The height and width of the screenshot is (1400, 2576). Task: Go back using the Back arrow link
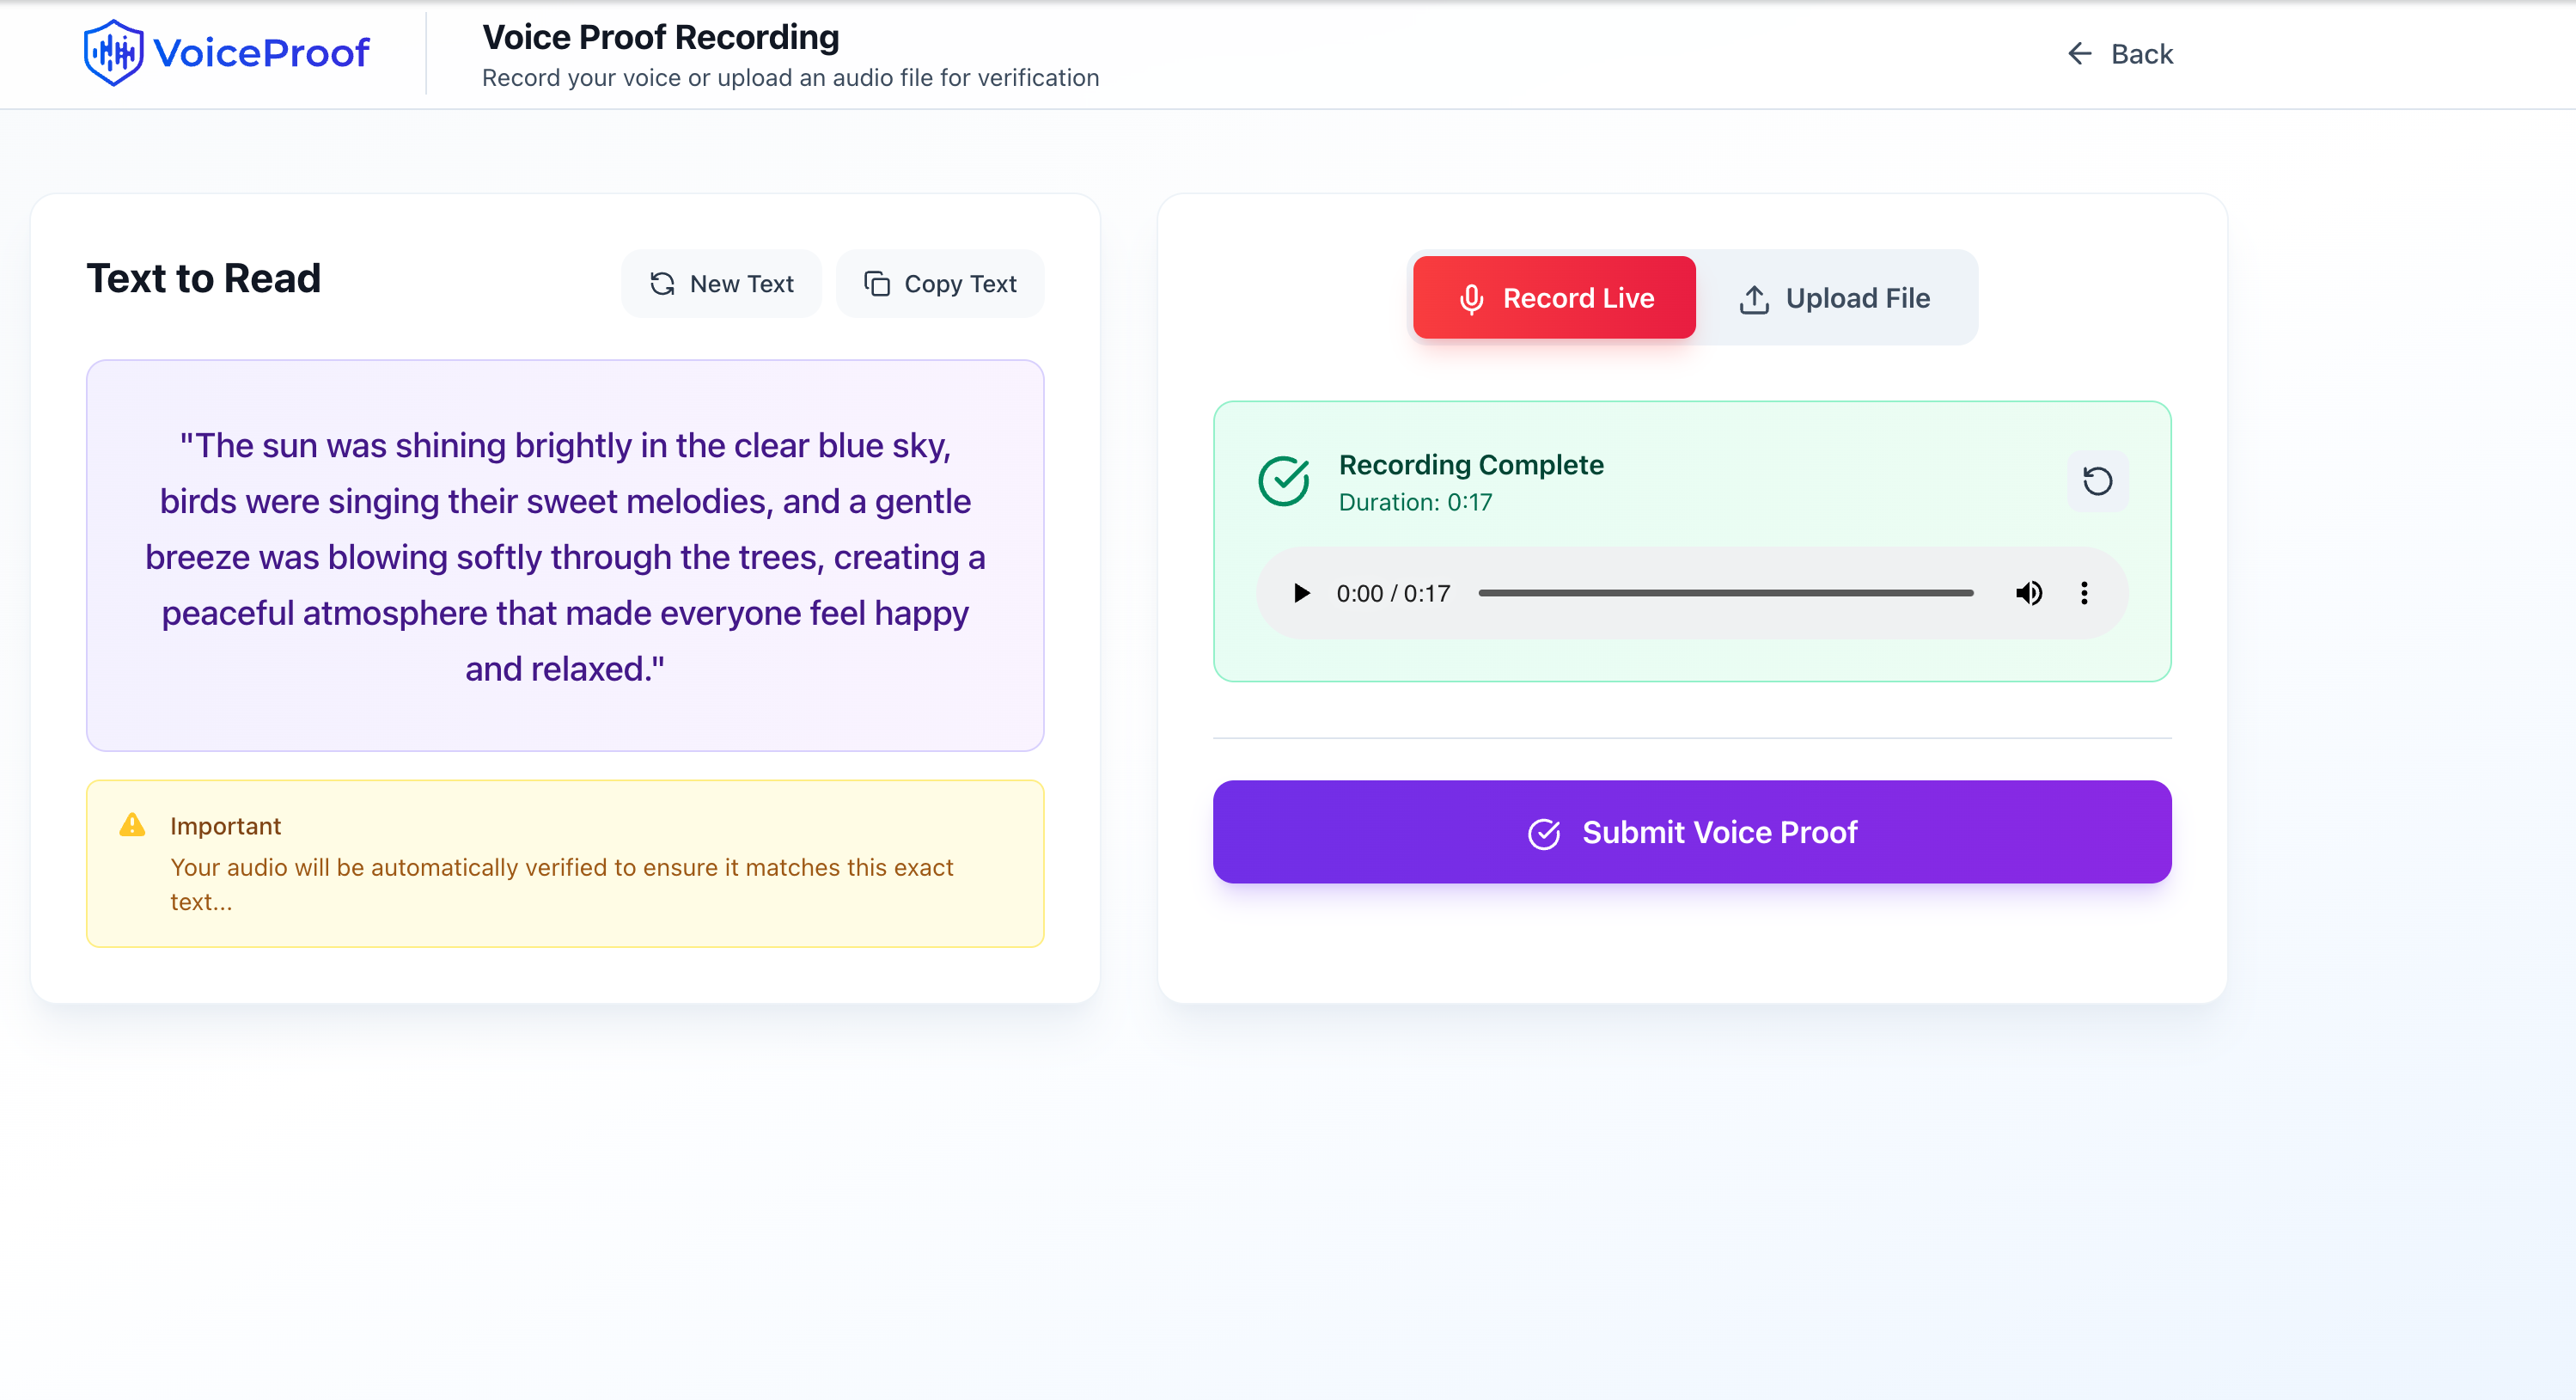click(2119, 54)
